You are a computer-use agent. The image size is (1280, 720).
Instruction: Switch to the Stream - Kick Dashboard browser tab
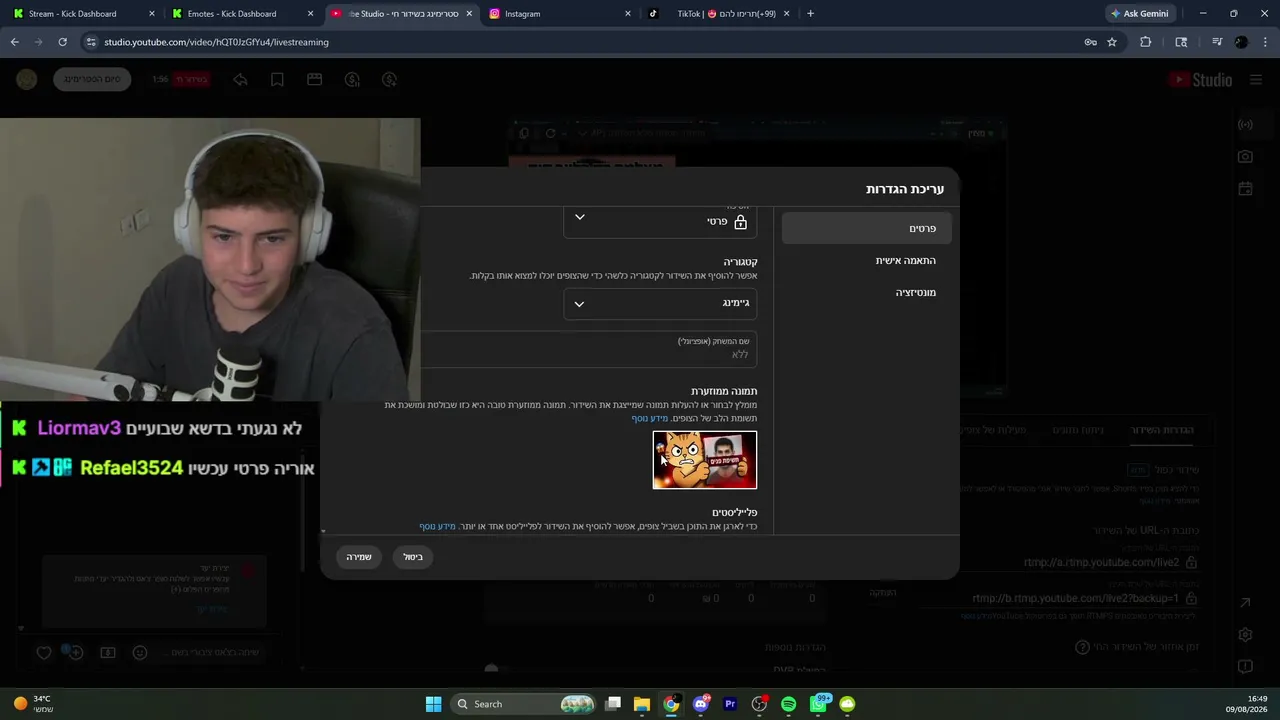(x=80, y=14)
